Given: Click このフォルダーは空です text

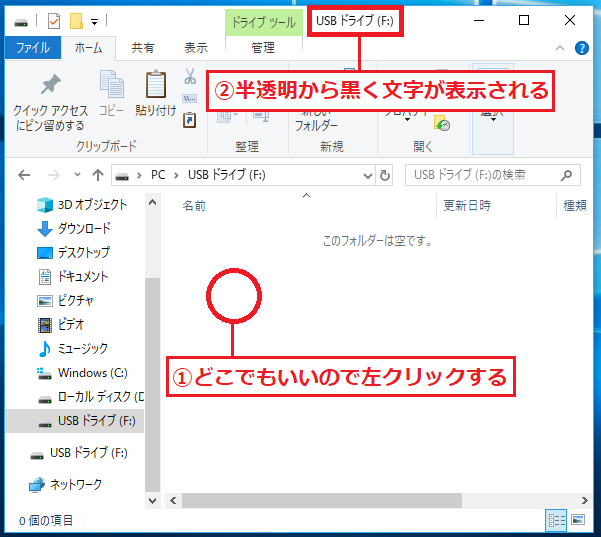Looking at the screenshot, I should (378, 241).
